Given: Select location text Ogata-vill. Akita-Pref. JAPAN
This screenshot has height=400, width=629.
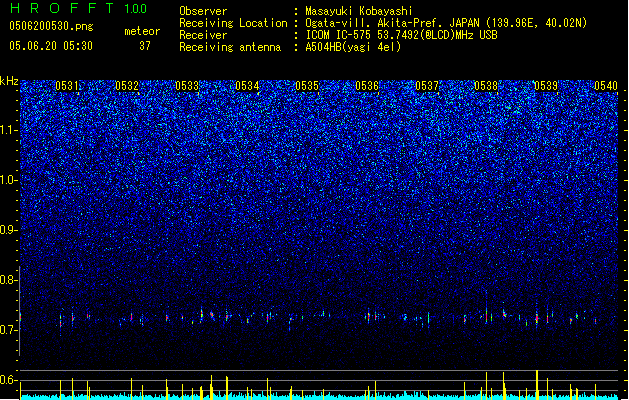Looking at the screenshot, I should [392, 23].
